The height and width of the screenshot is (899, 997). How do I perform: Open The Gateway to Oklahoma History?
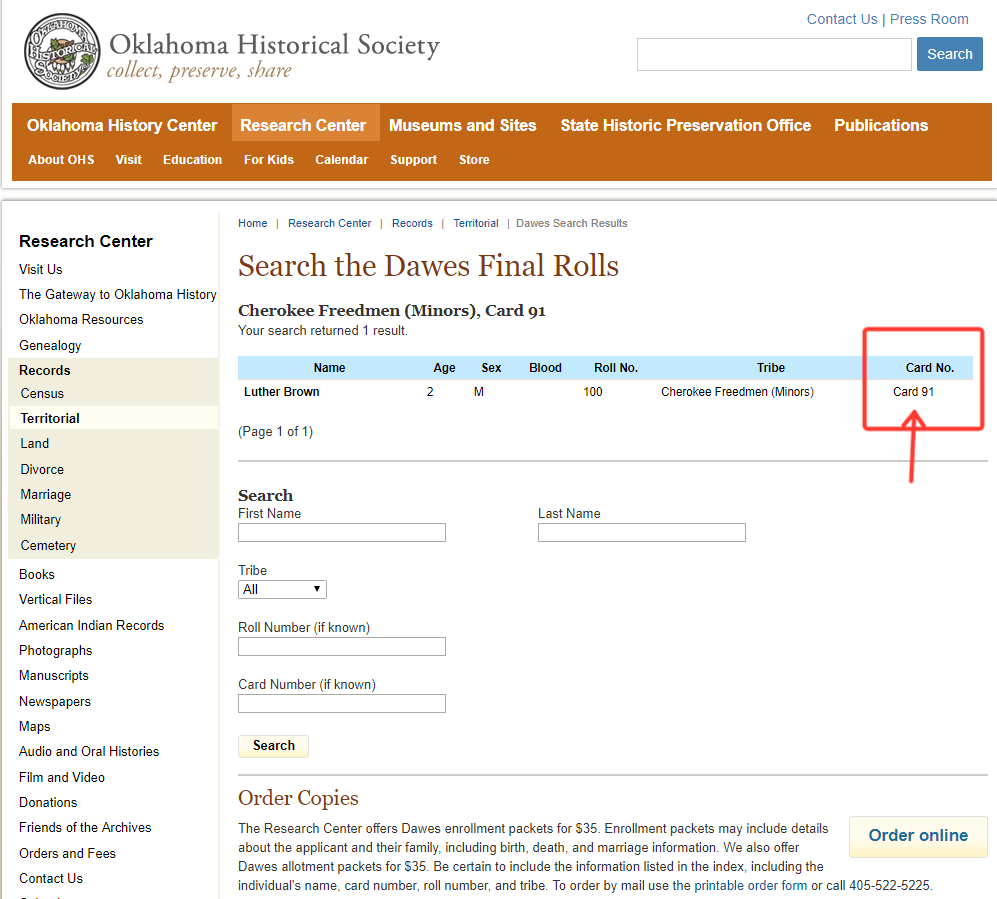[118, 294]
